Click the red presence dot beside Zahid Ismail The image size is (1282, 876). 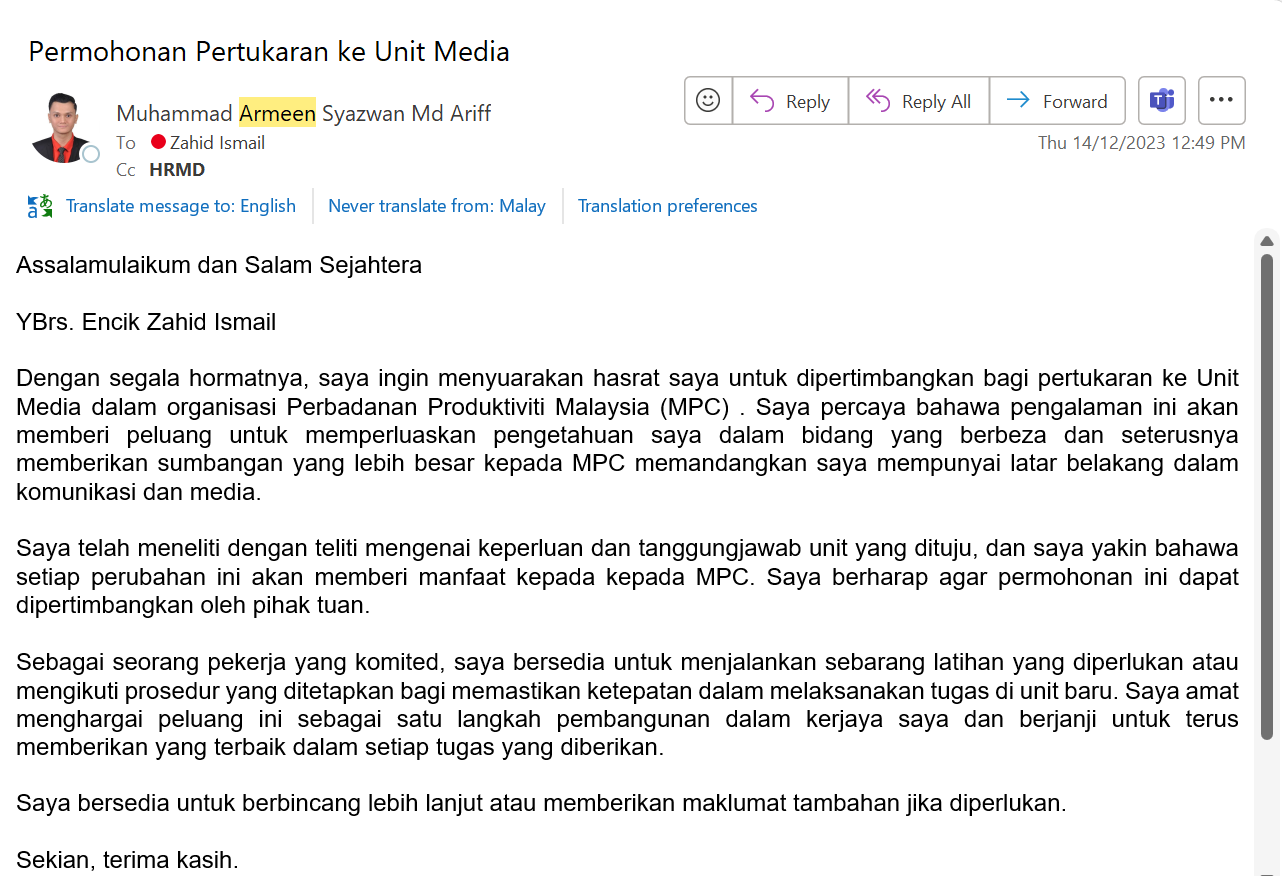(158, 143)
